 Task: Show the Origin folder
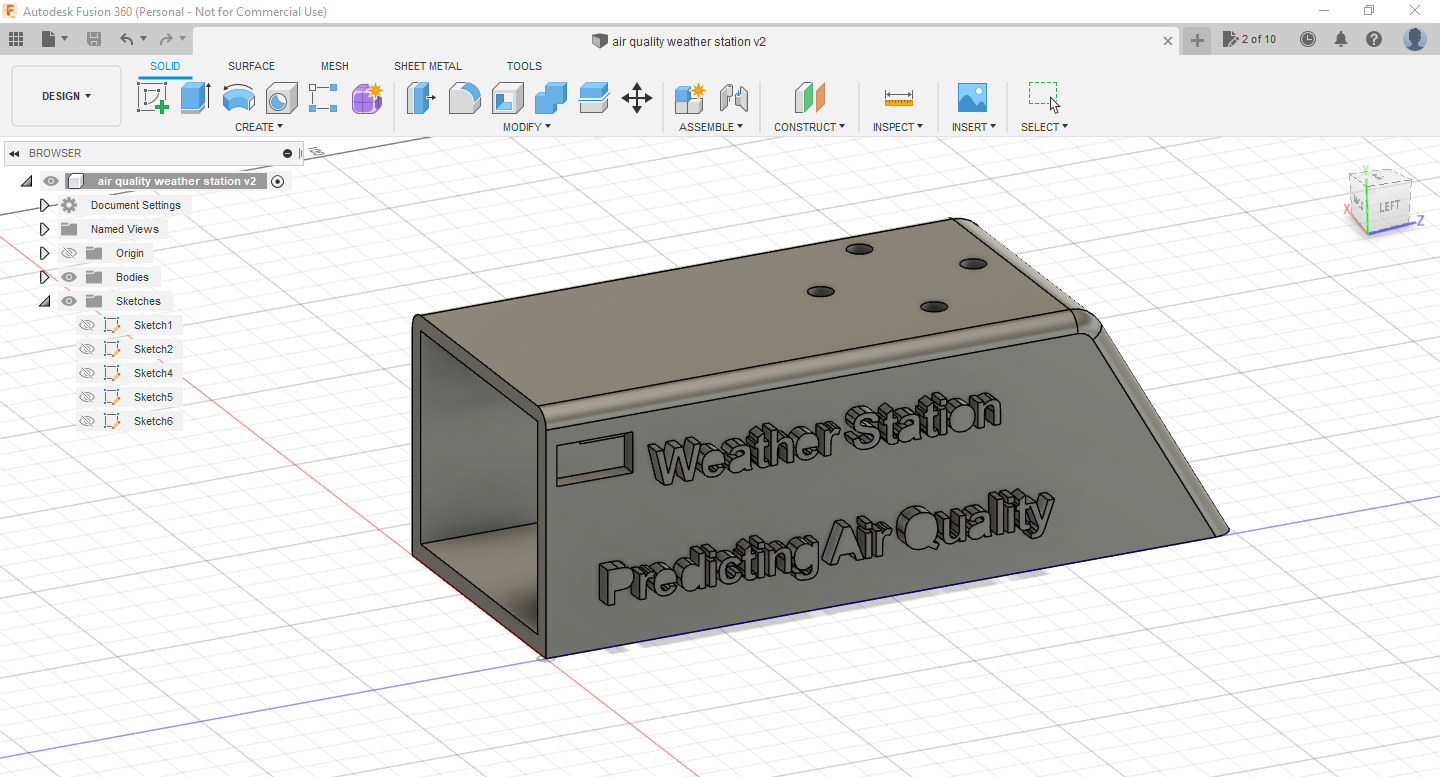(68, 252)
